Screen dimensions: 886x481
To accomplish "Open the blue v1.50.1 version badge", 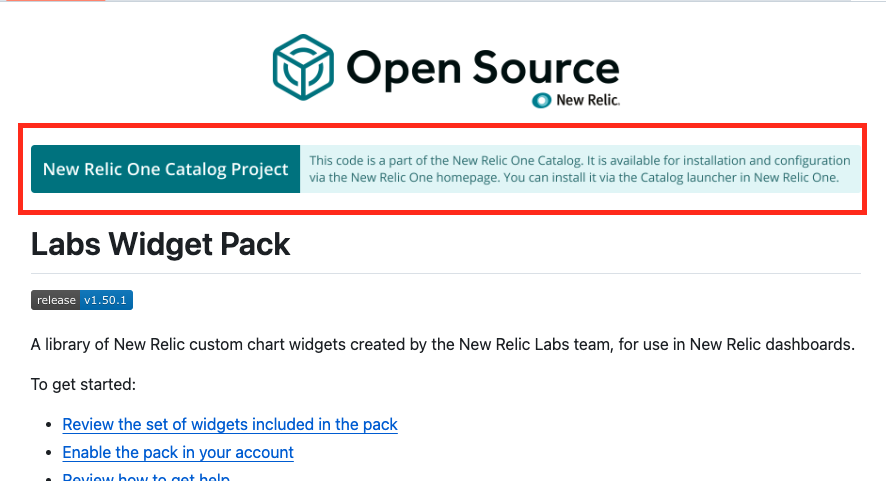I will (106, 300).
